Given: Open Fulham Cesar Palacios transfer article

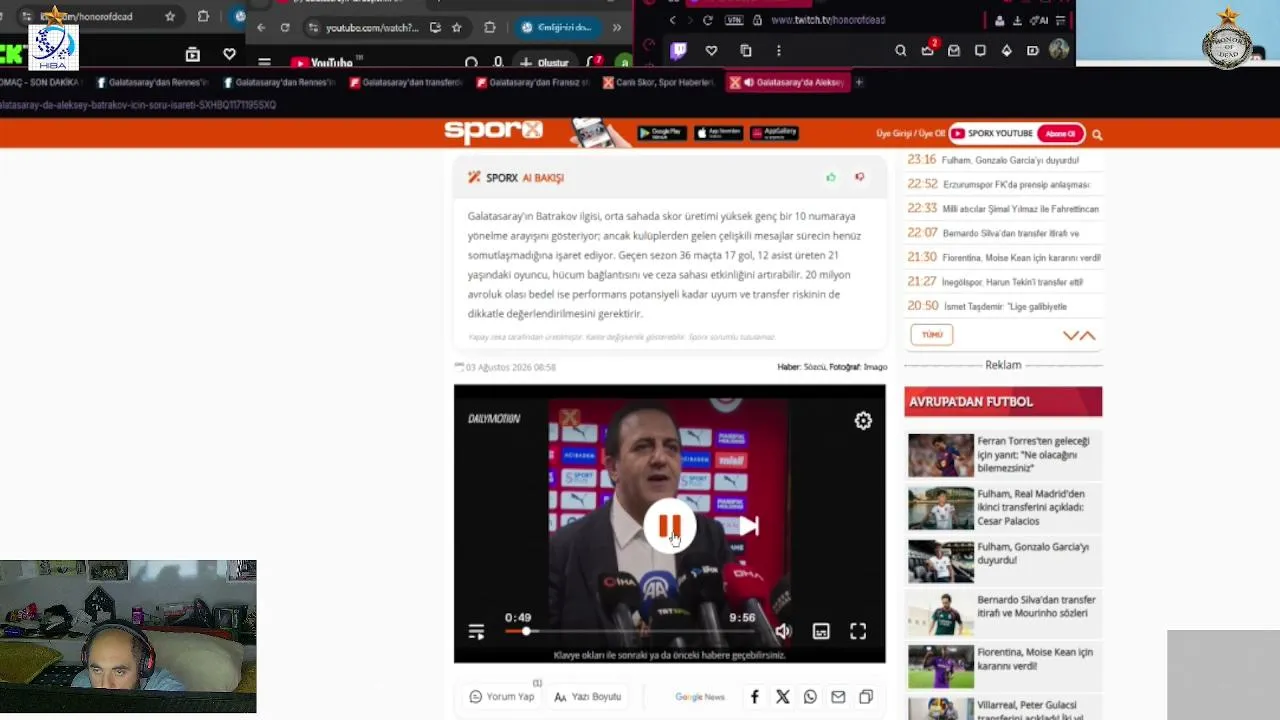Looking at the screenshot, I should point(1003,508).
